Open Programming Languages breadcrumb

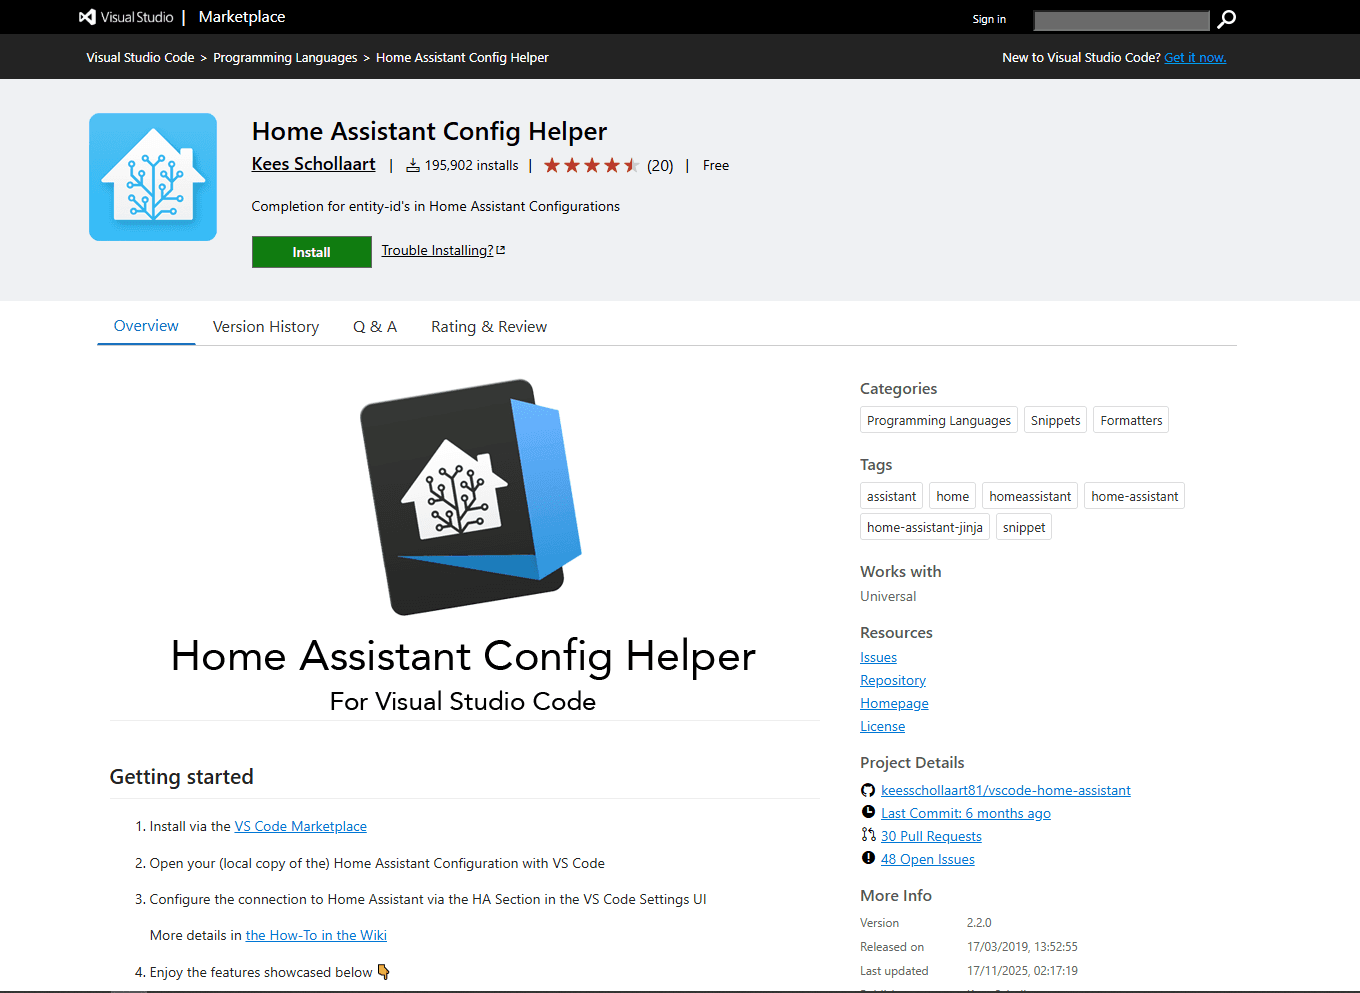pyautogui.click(x=285, y=58)
